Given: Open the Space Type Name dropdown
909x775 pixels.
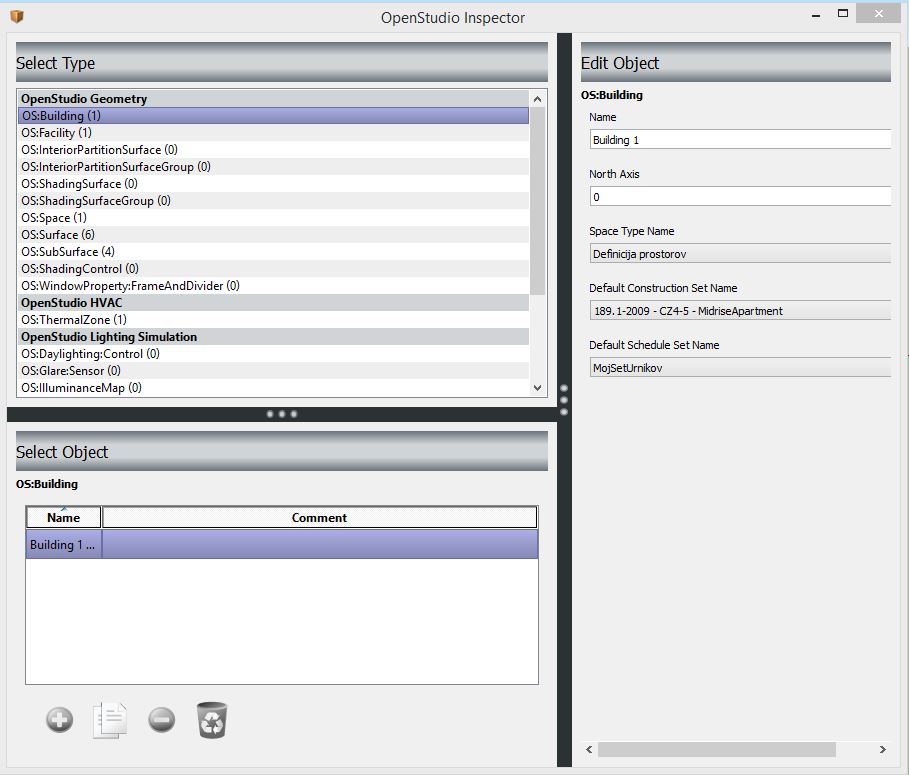Looking at the screenshot, I should point(740,254).
